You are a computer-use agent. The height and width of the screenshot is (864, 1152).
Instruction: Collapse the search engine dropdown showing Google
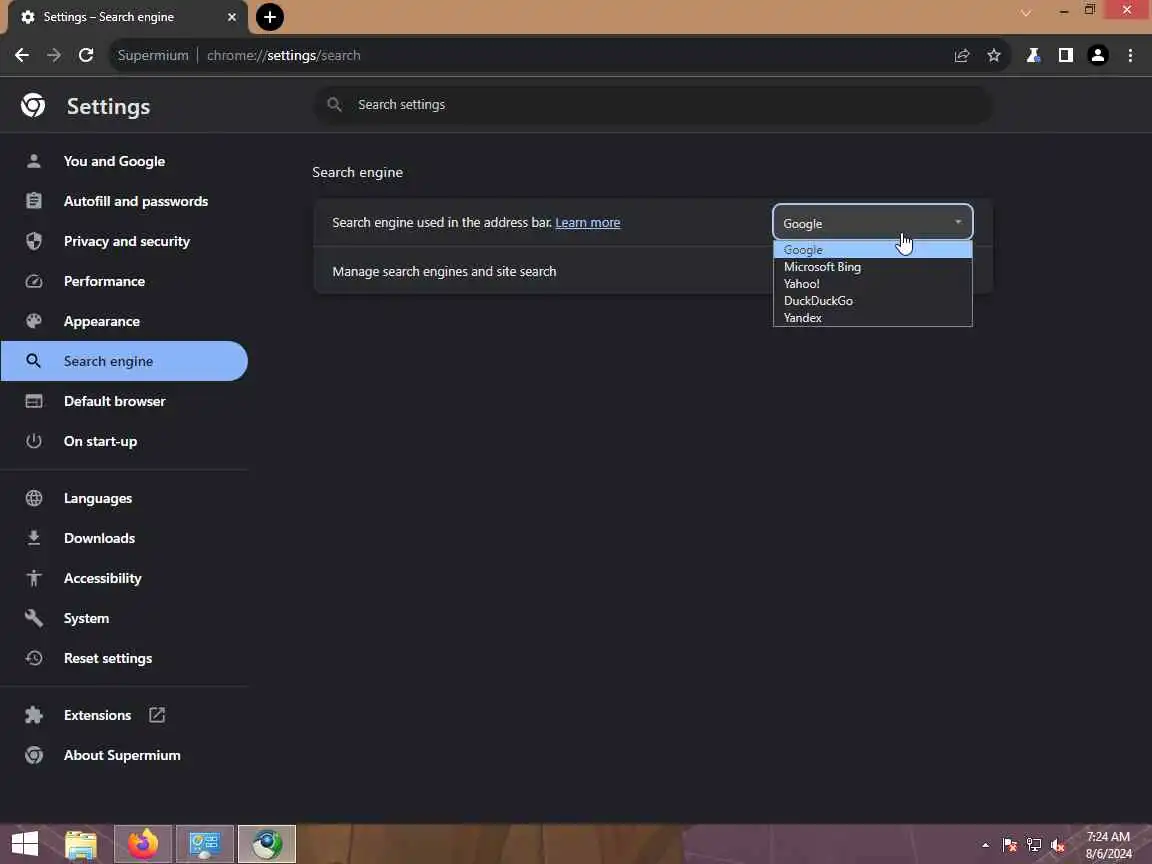(873, 223)
